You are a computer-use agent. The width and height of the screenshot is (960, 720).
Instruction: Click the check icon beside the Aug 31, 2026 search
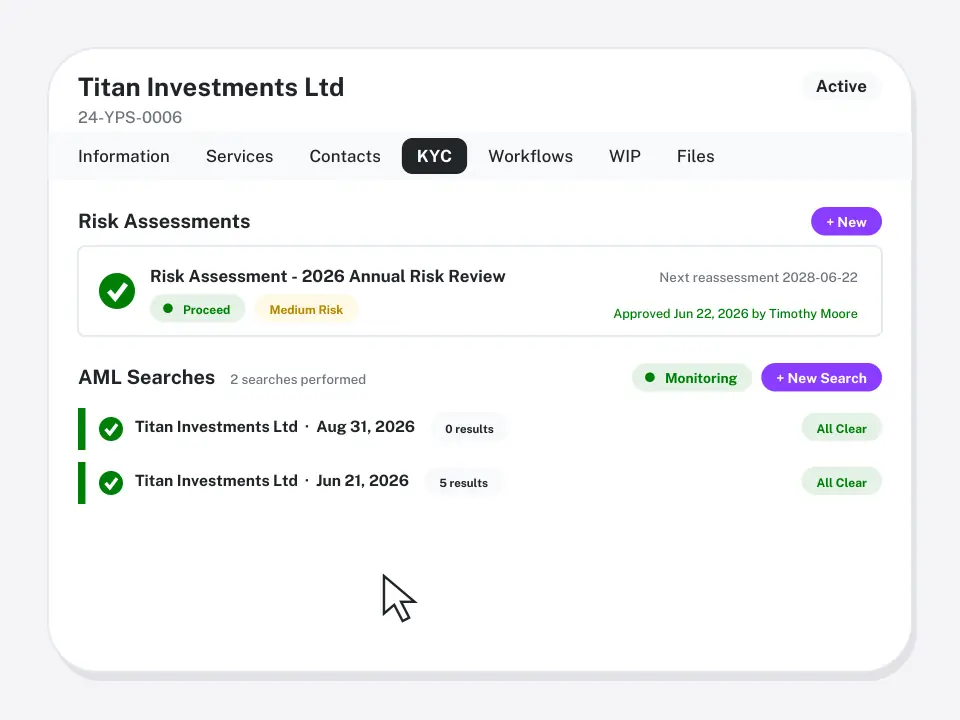111,429
